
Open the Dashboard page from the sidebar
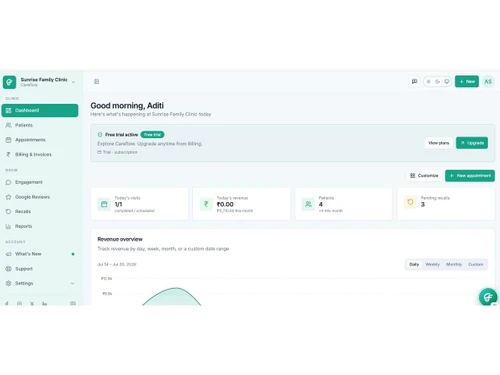coord(40,110)
